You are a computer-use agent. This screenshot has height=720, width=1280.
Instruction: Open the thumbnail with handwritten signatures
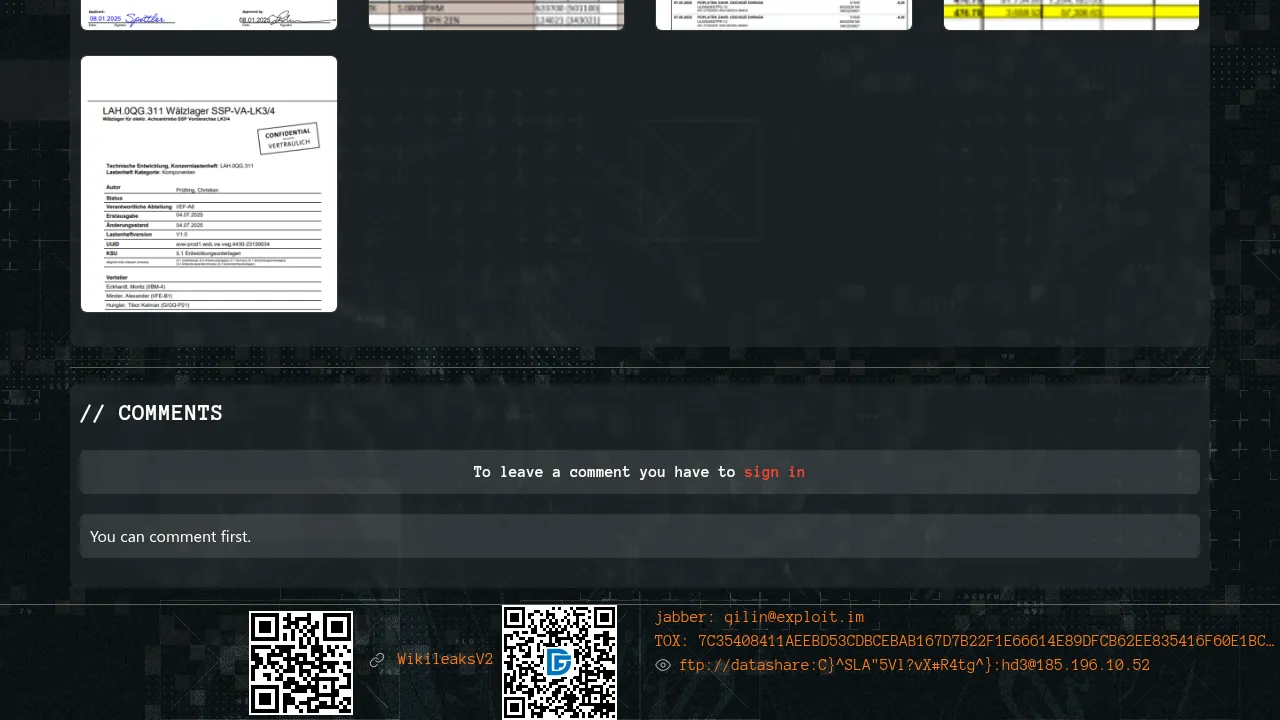click(209, 15)
